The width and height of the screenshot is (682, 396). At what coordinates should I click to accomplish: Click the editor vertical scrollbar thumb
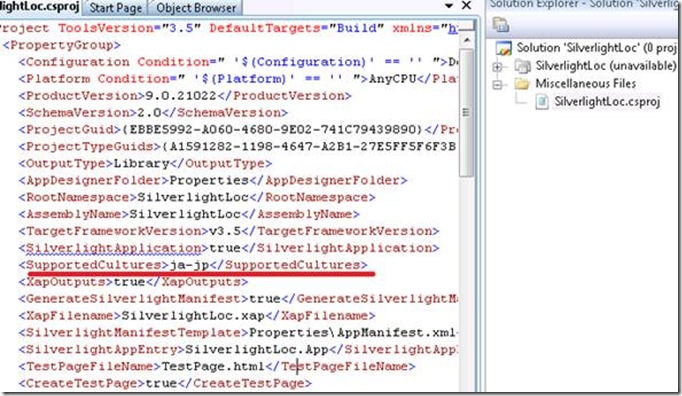tap(467, 113)
